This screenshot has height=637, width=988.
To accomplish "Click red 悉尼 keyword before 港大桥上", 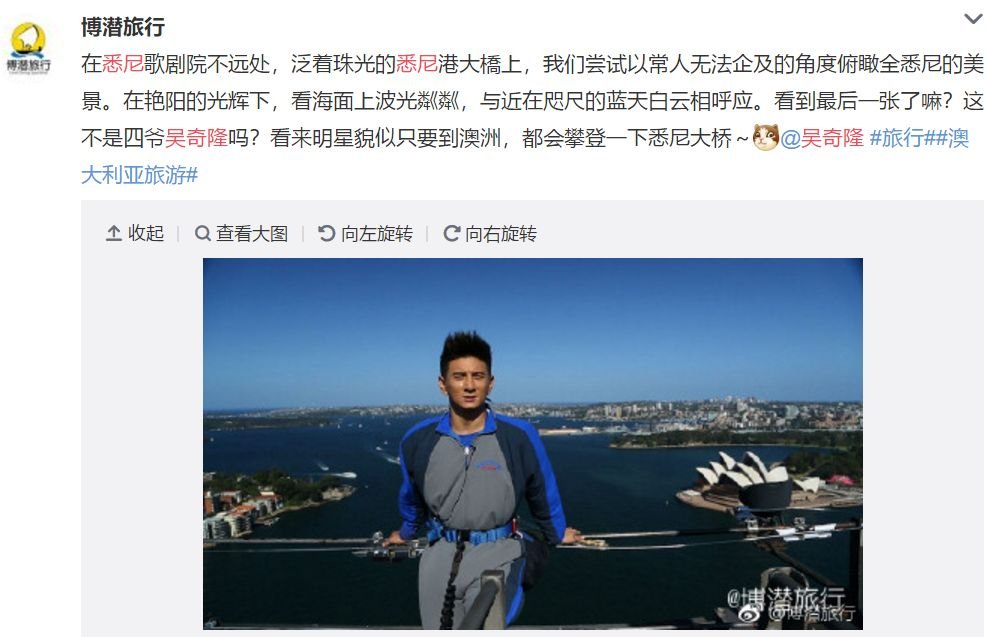I will point(416,64).
